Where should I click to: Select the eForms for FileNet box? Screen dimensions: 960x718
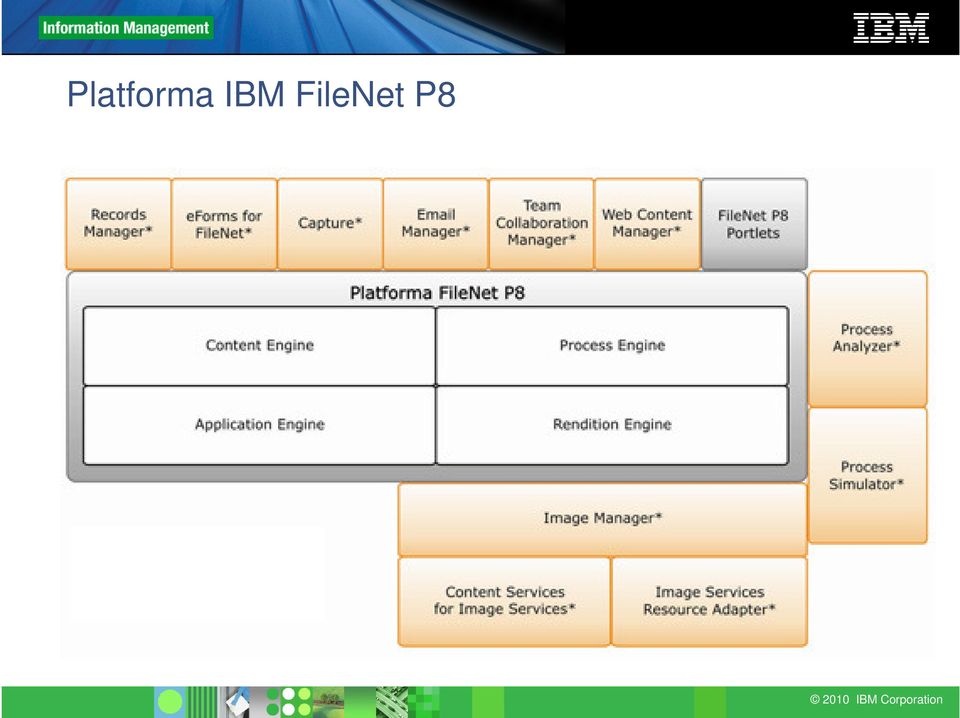(x=224, y=223)
